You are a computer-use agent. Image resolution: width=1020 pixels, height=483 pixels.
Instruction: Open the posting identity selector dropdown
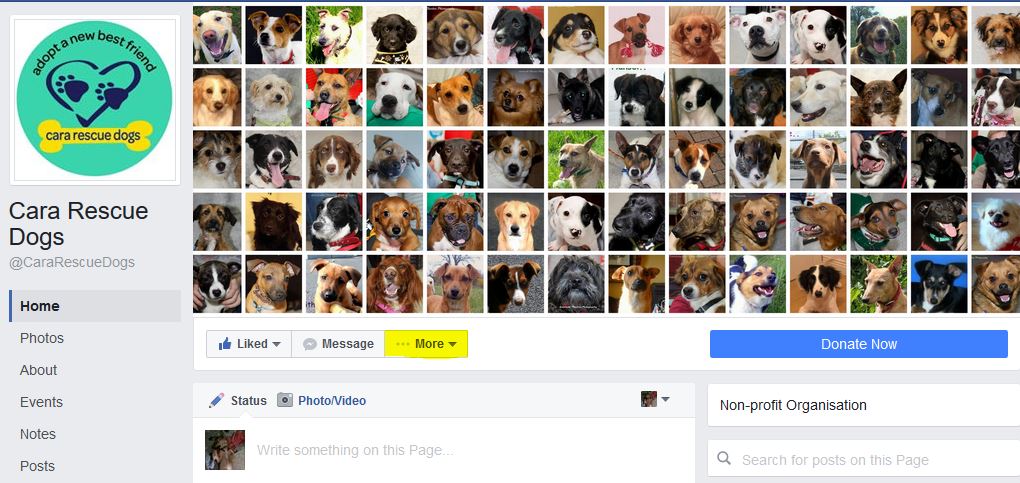pos(655,399)
